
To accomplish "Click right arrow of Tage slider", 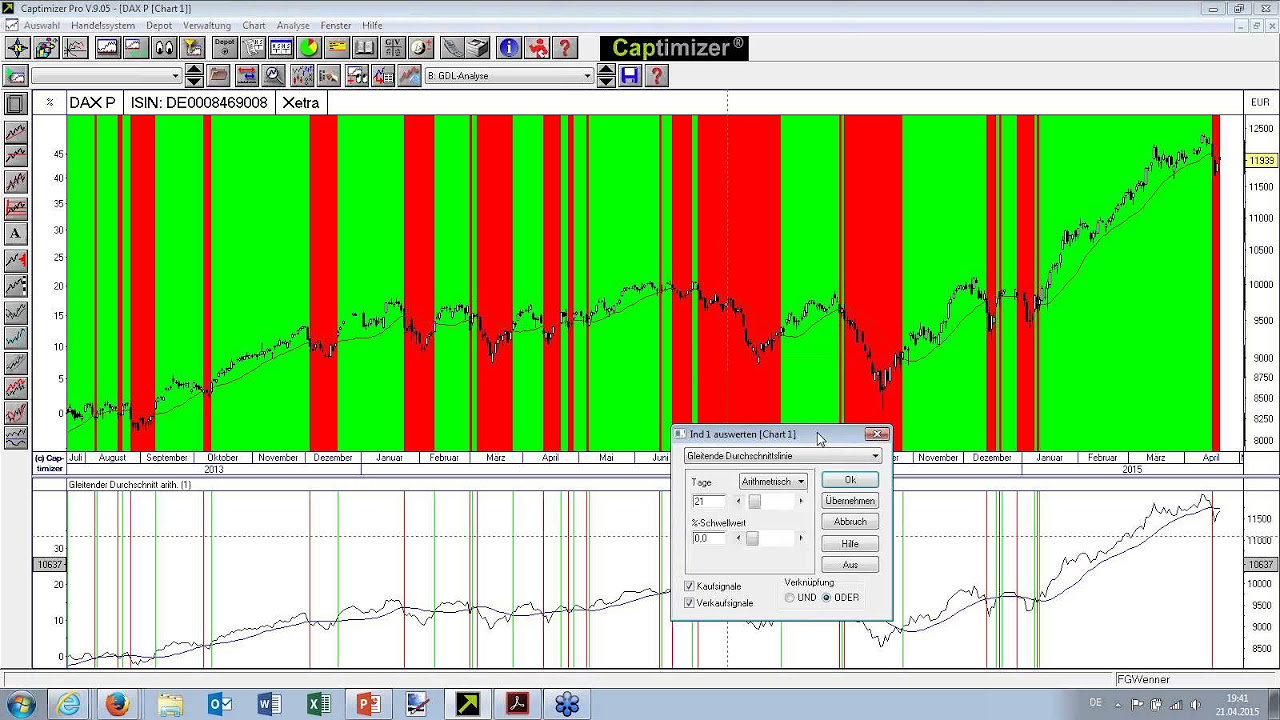I will (x=800, y=501).
